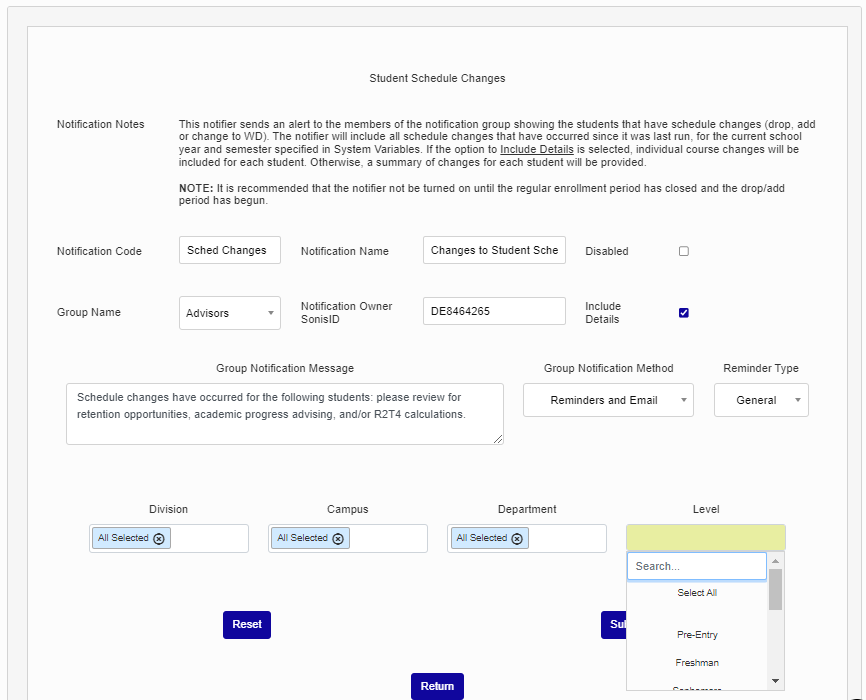Uncheck the Include Details checkbox
866x700 pixels.
(684, 313)
